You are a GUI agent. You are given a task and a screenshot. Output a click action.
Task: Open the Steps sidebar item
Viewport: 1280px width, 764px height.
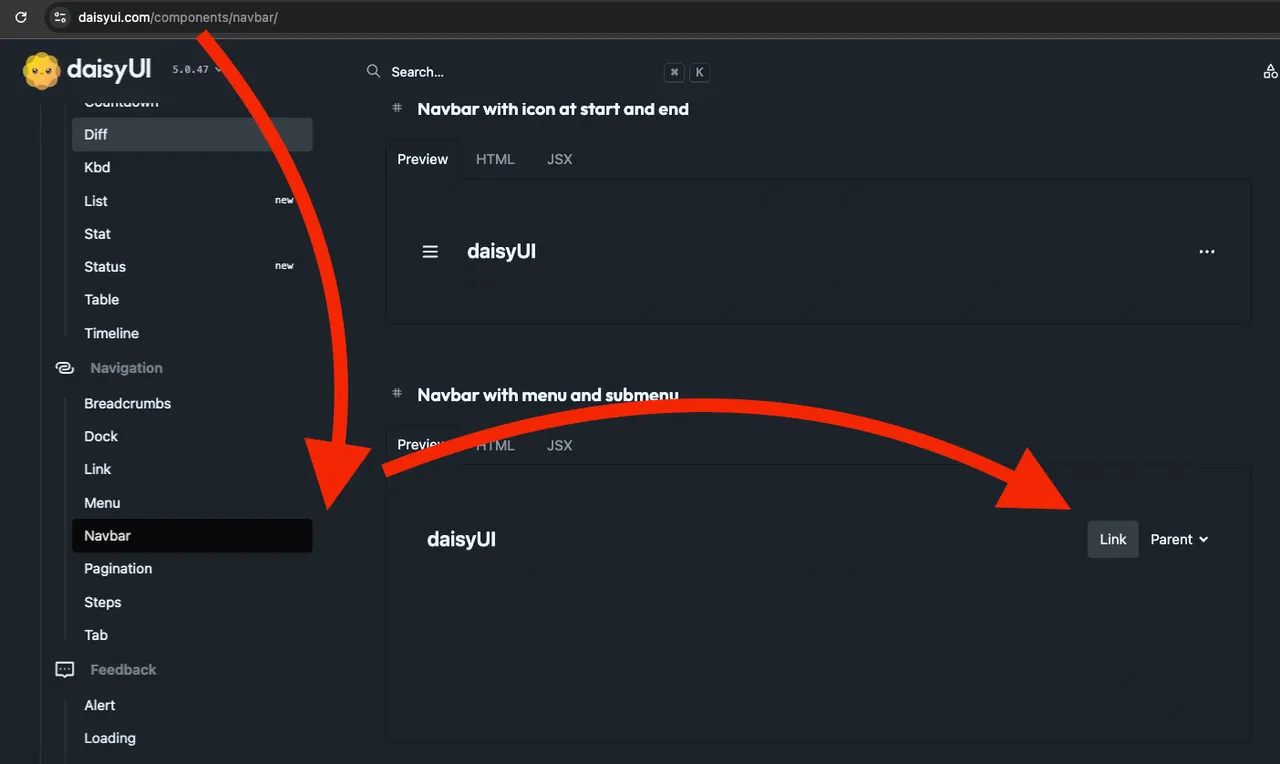192,602
